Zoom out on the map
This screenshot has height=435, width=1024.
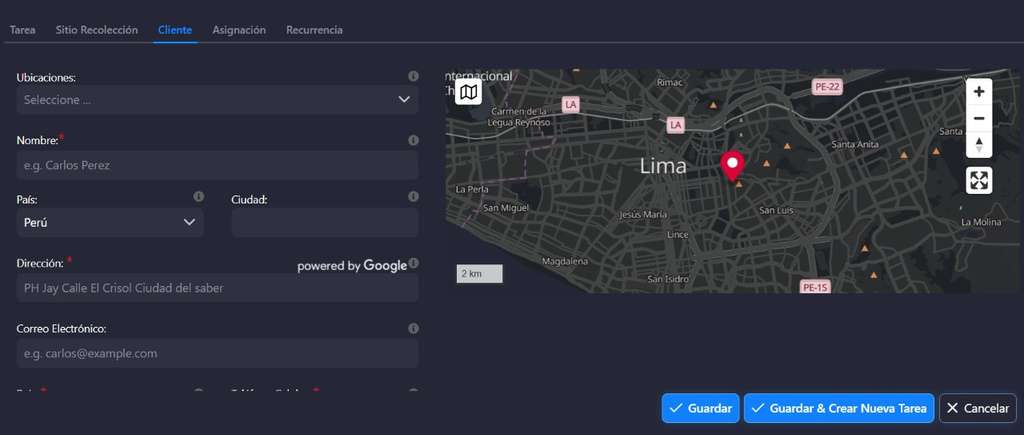tap(979, 118)
